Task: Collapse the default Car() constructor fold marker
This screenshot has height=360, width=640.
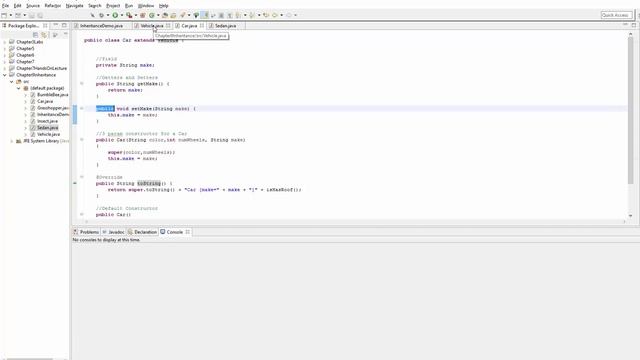Action: tap(82, 214)
